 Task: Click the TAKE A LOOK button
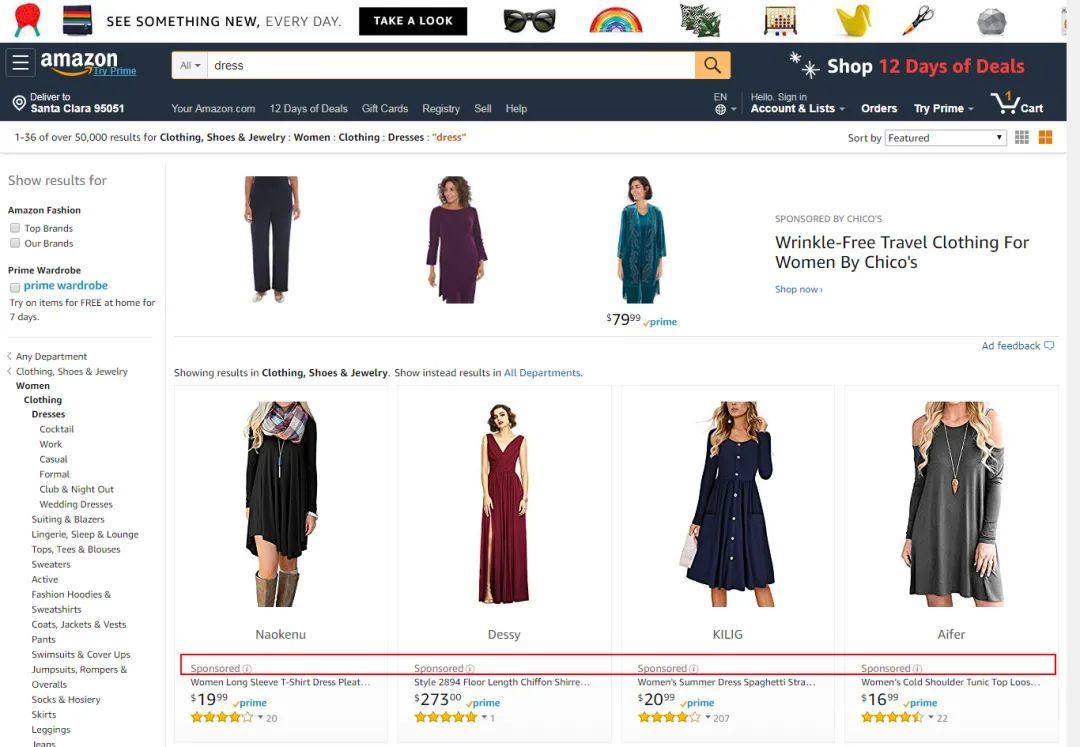pyautogui.click(x=413, y=21)
